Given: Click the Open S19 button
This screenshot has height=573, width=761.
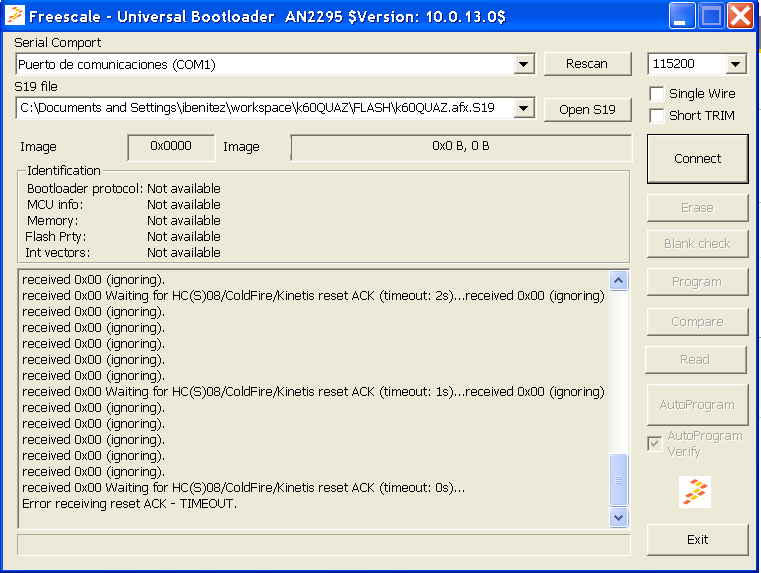Looking at the screenshot, I should pyautogui.click(x=587, y=110).
